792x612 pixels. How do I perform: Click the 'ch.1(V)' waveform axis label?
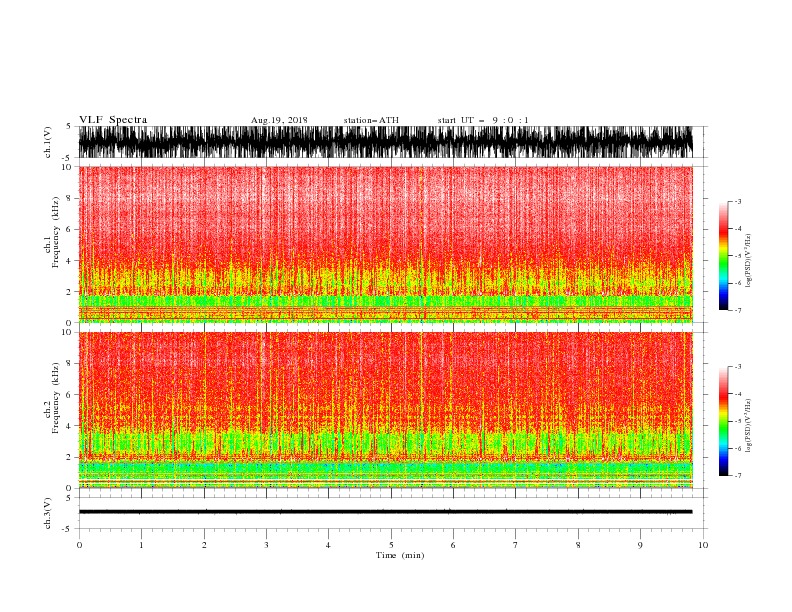pyautogui.click(x=48, y=142)
